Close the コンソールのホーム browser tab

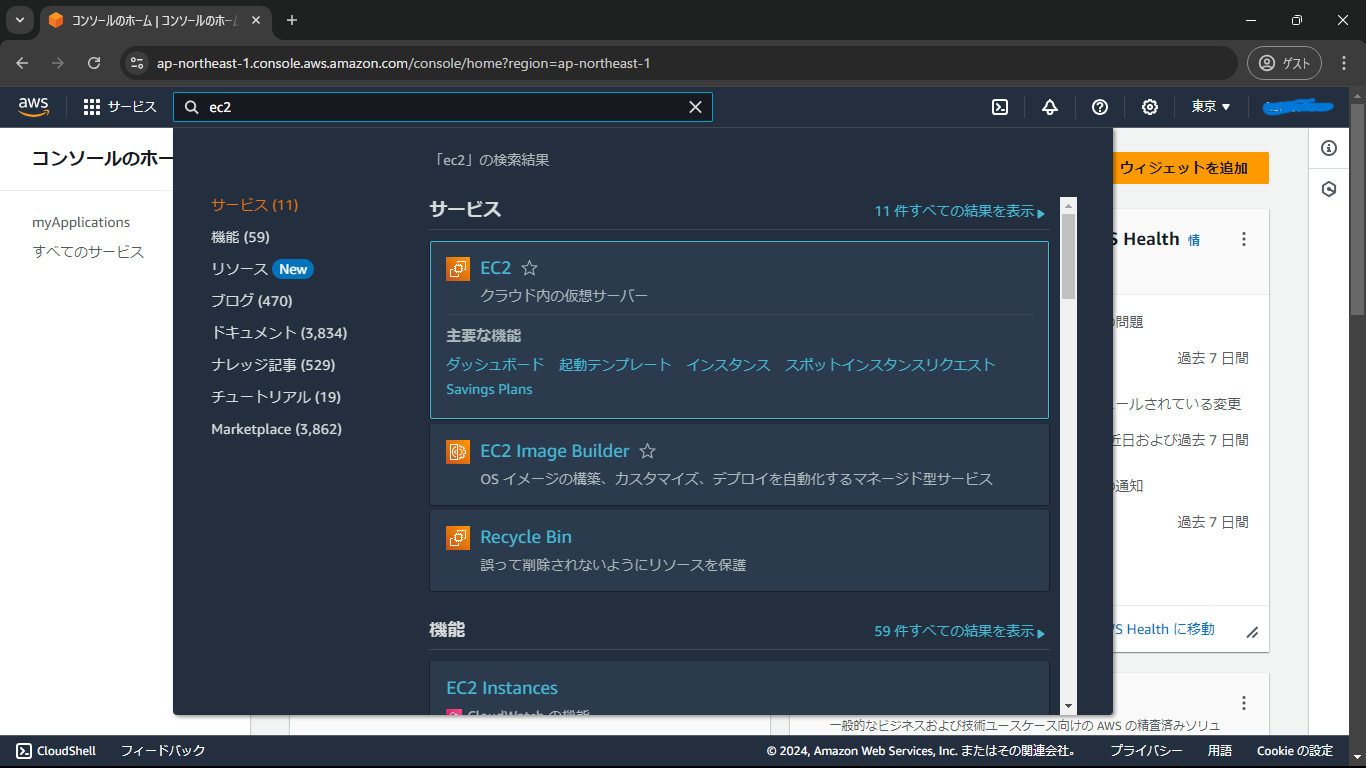257,20
